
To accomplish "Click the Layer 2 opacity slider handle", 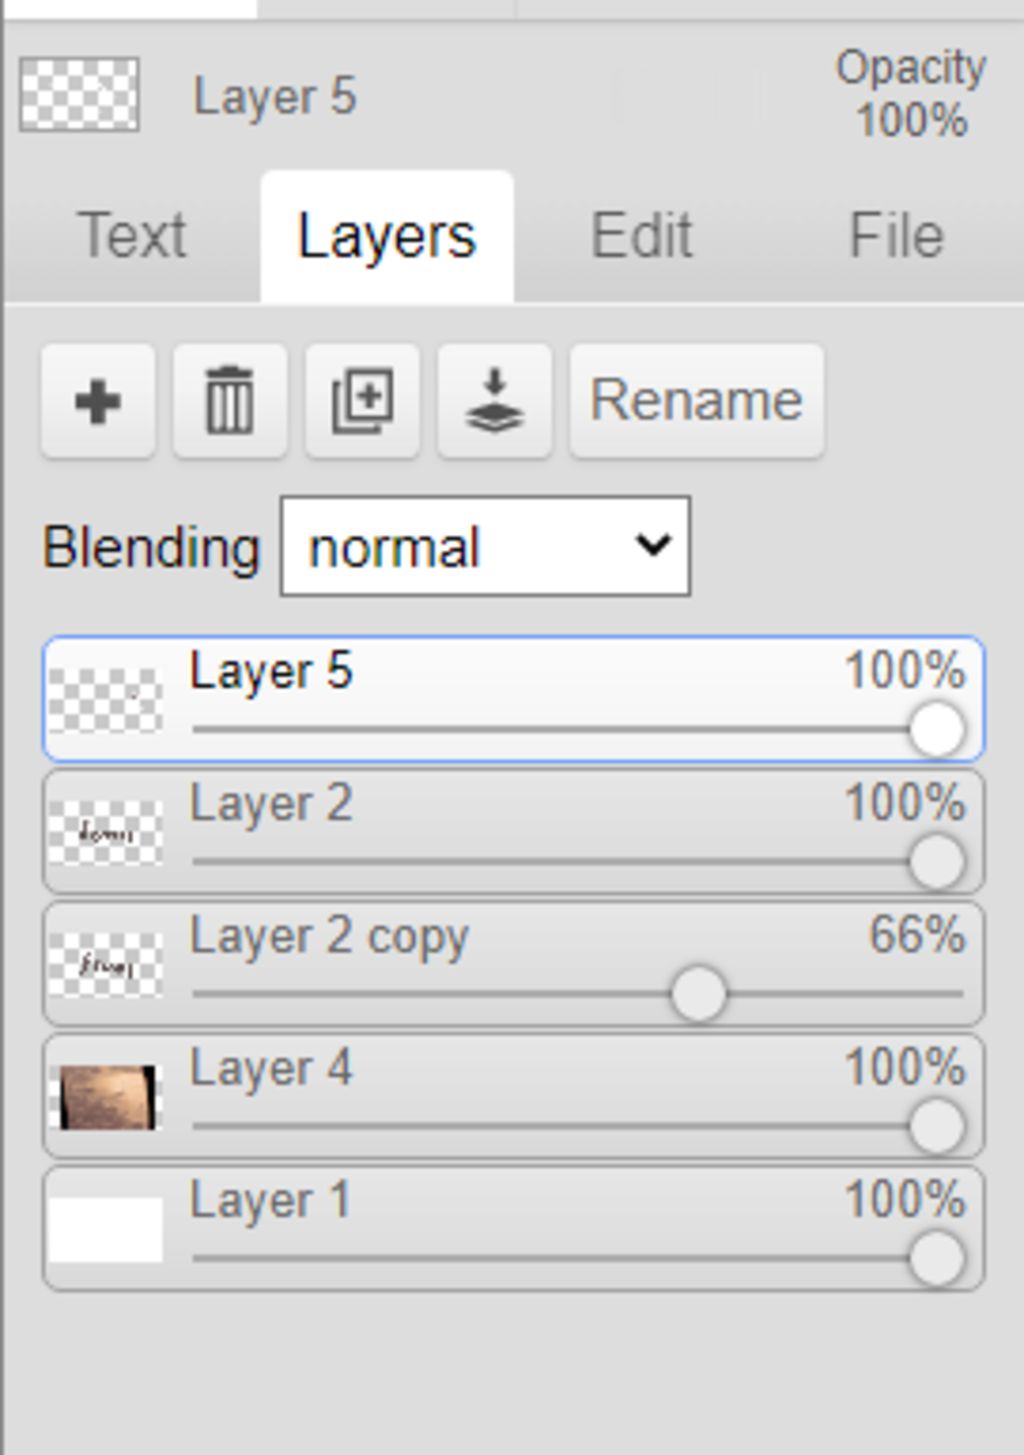I will pyautogui.click(x=937, y=862).
